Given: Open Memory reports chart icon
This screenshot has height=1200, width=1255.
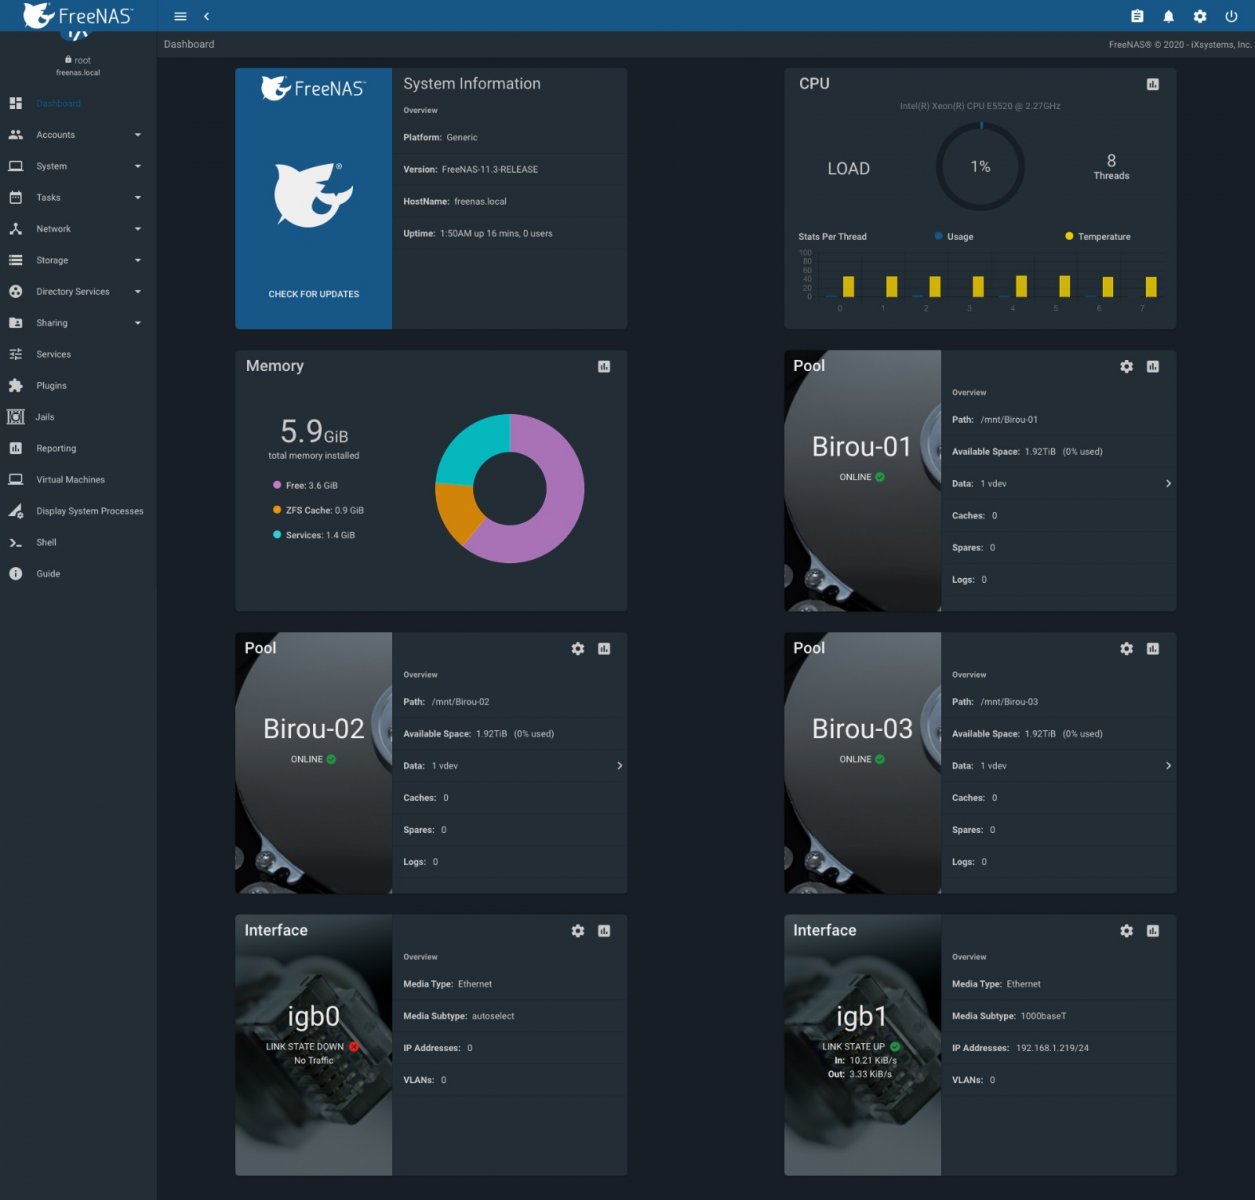Looking at the screenshot, I should coord(604,367).
